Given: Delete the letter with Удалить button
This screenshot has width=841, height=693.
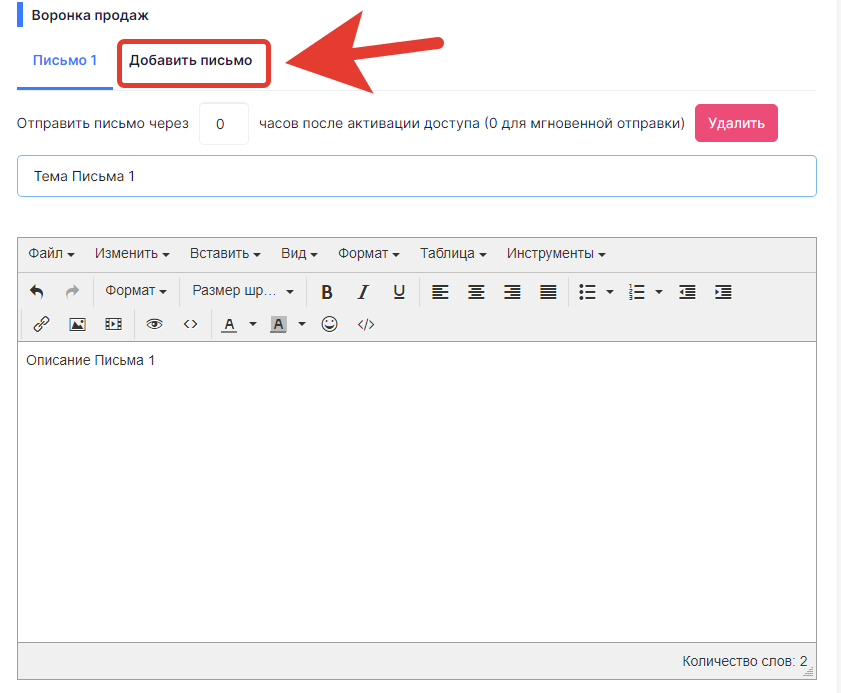Looking at the screenshot, I should click(736, 123).
